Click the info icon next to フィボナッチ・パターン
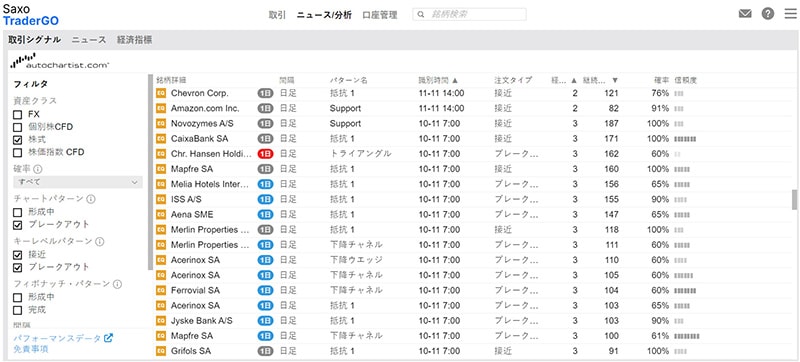The height and width of the screenshot is (362, 800). [x=117, y=284]
